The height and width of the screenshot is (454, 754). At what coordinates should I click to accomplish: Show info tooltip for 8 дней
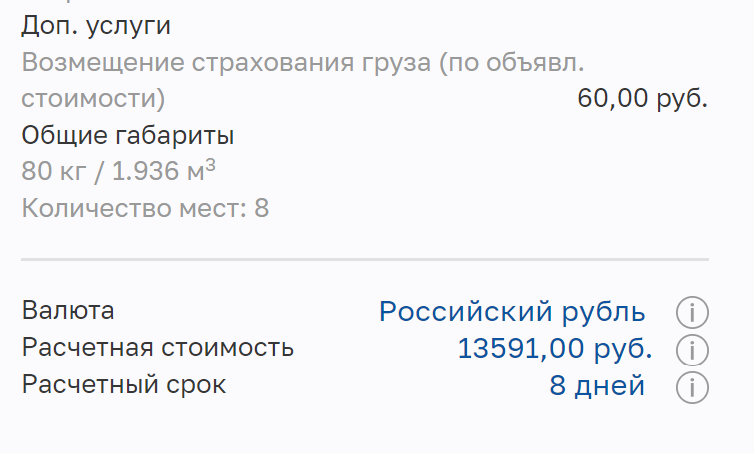click(x=692, y=387)
